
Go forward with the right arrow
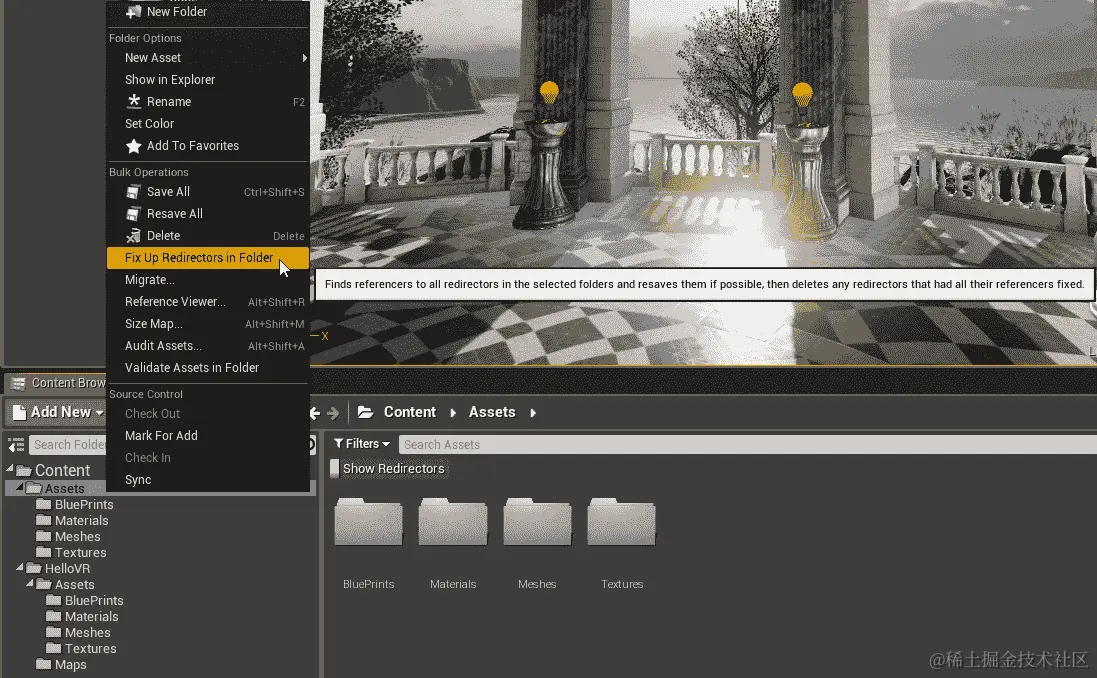click(333, 413)
